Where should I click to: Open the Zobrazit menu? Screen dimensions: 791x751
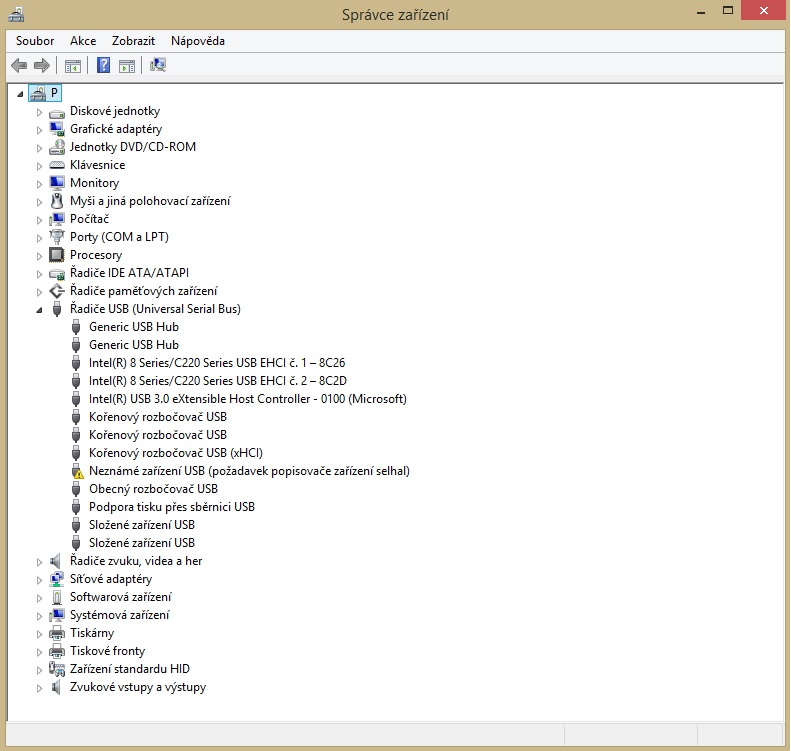(x=133, y=41)
